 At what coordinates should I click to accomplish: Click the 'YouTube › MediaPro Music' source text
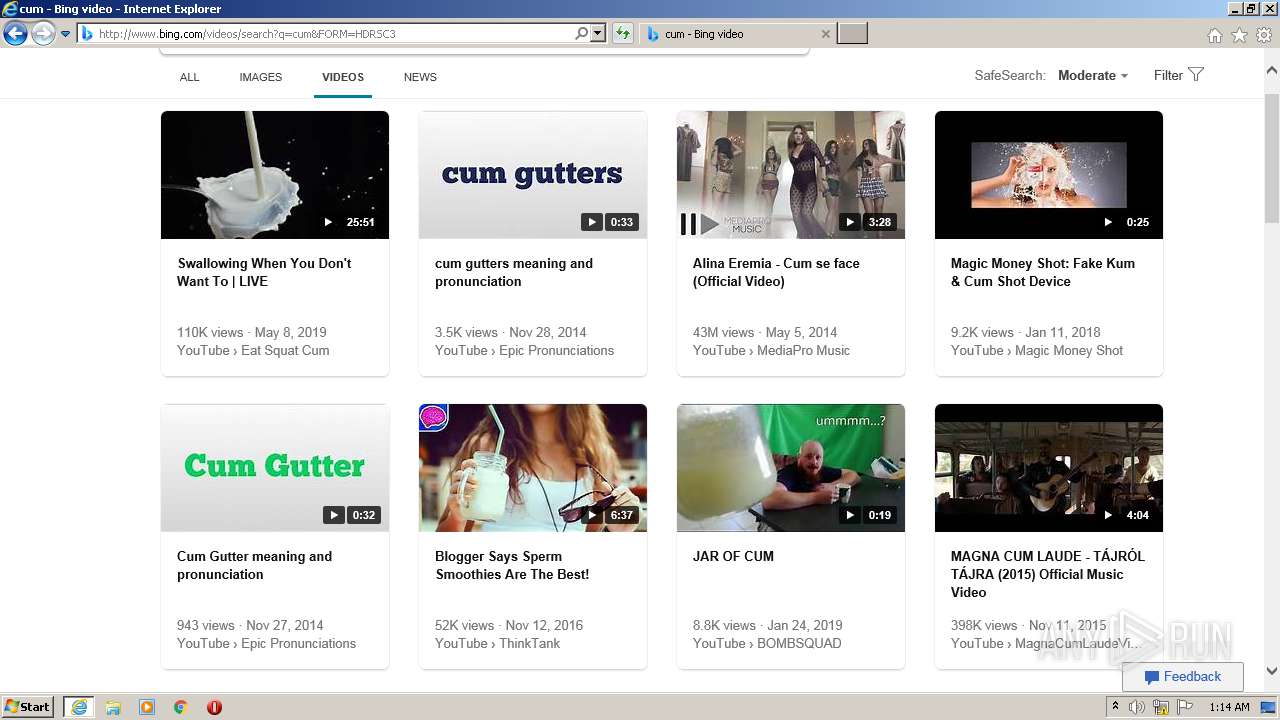[771, 350]
